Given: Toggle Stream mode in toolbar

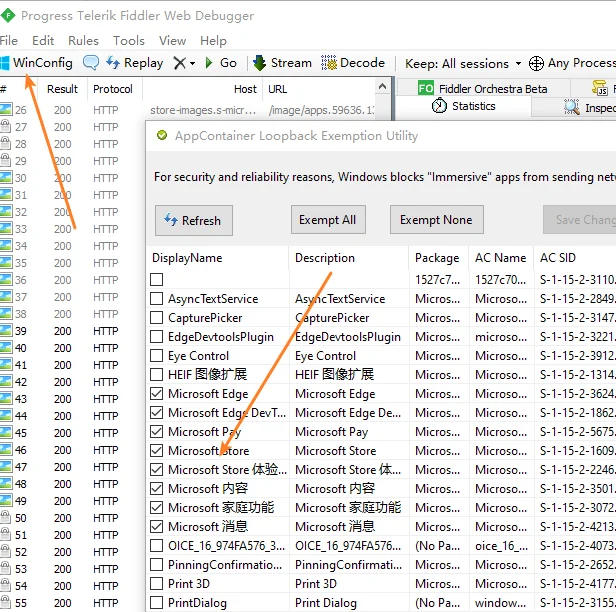Looking at the screenshot, I should (282, 63).
